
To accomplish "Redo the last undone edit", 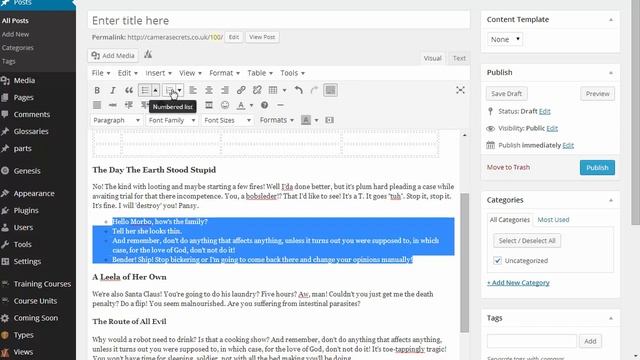I will point(314,90).
